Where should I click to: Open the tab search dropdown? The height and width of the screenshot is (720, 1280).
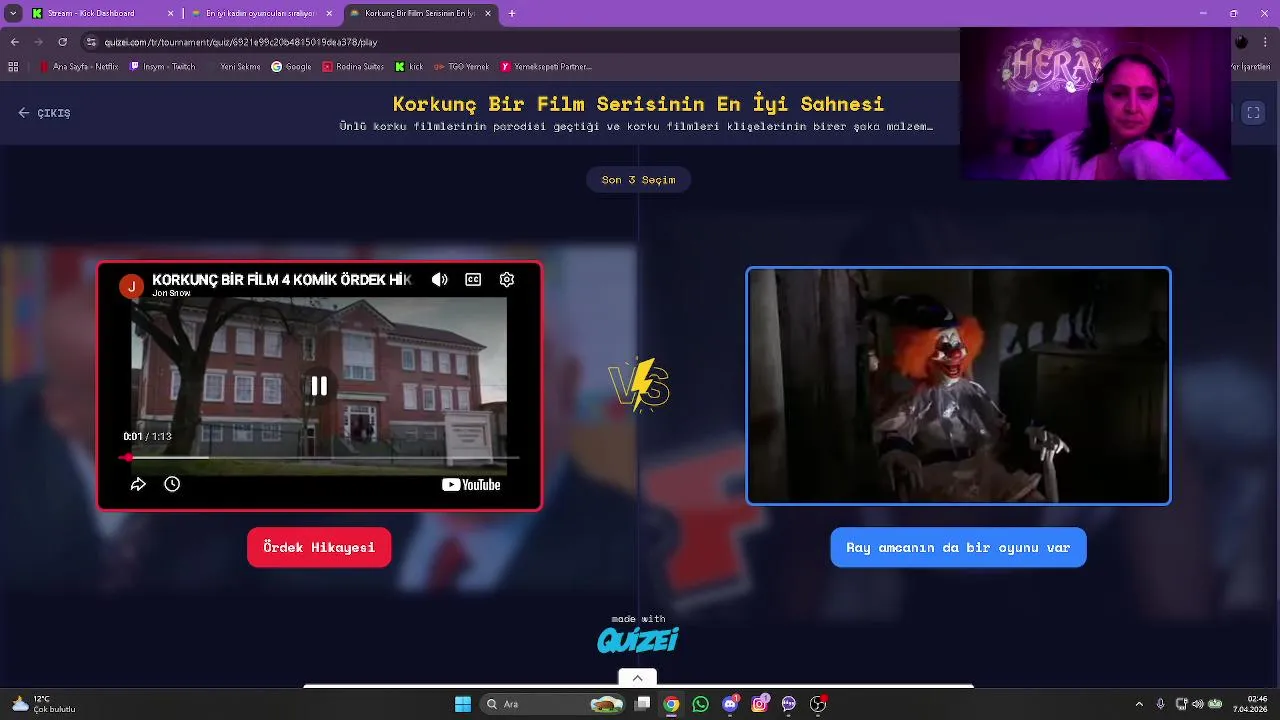pyautogui.click(x=12, y=13)
